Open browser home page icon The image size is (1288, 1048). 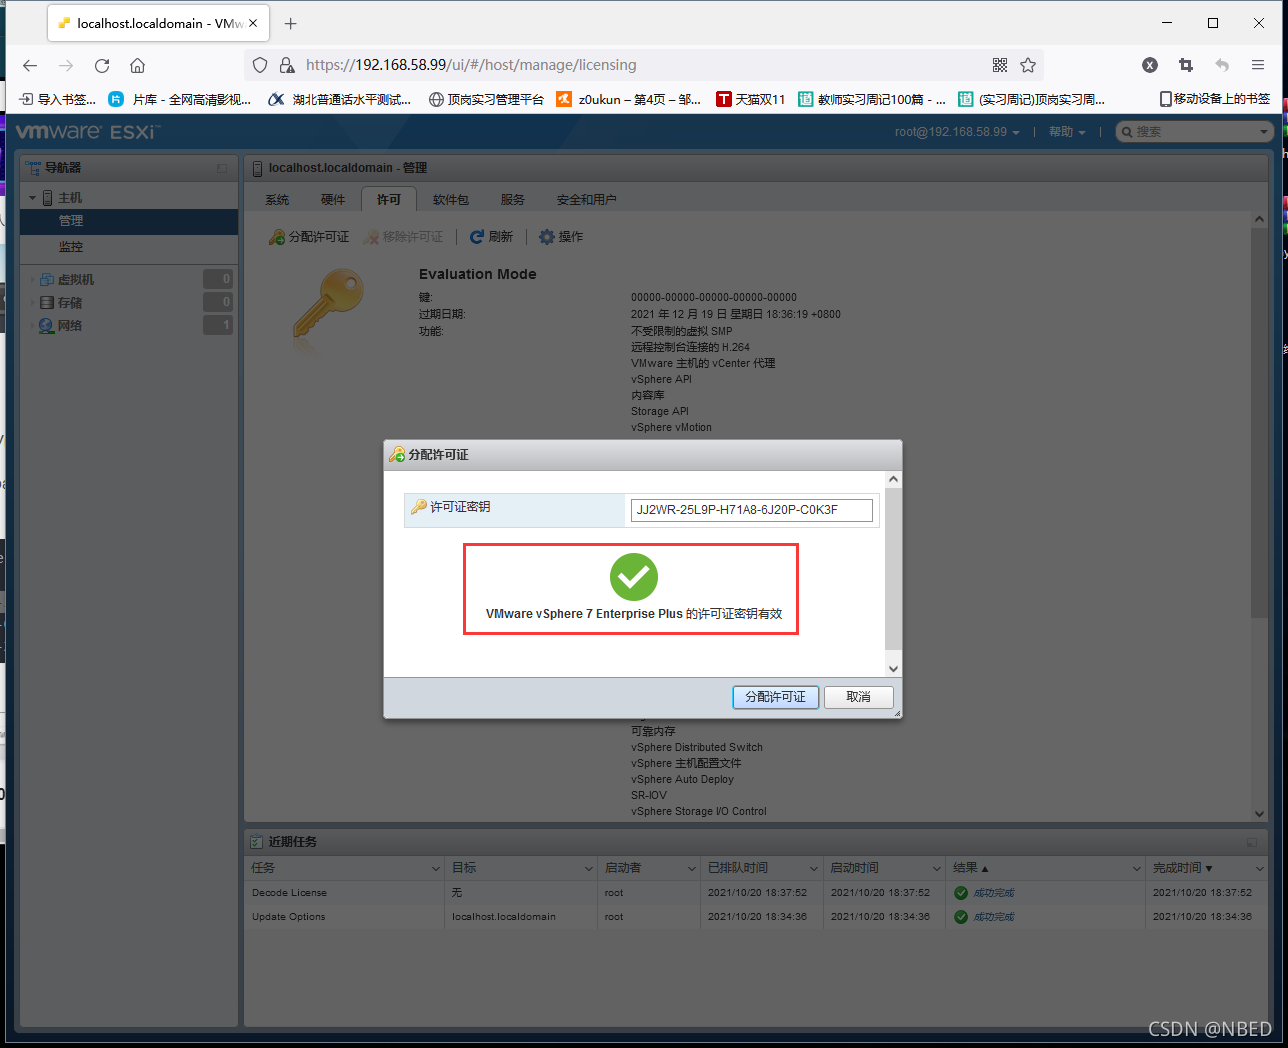point(138,65)
